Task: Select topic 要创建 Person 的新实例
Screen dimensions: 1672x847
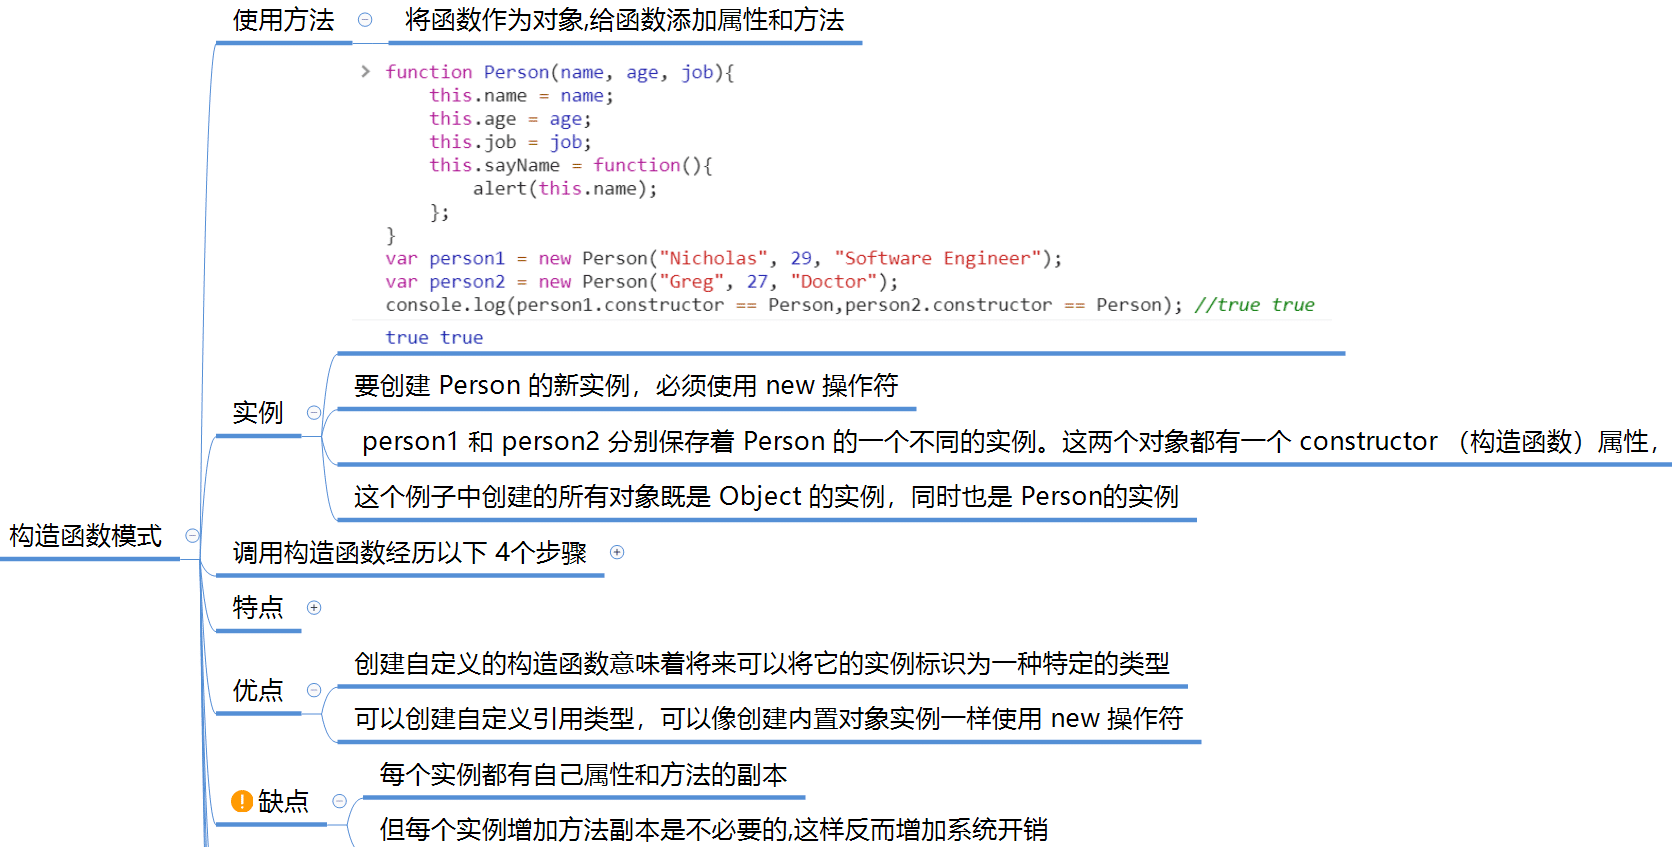Action: click(626, 386)
